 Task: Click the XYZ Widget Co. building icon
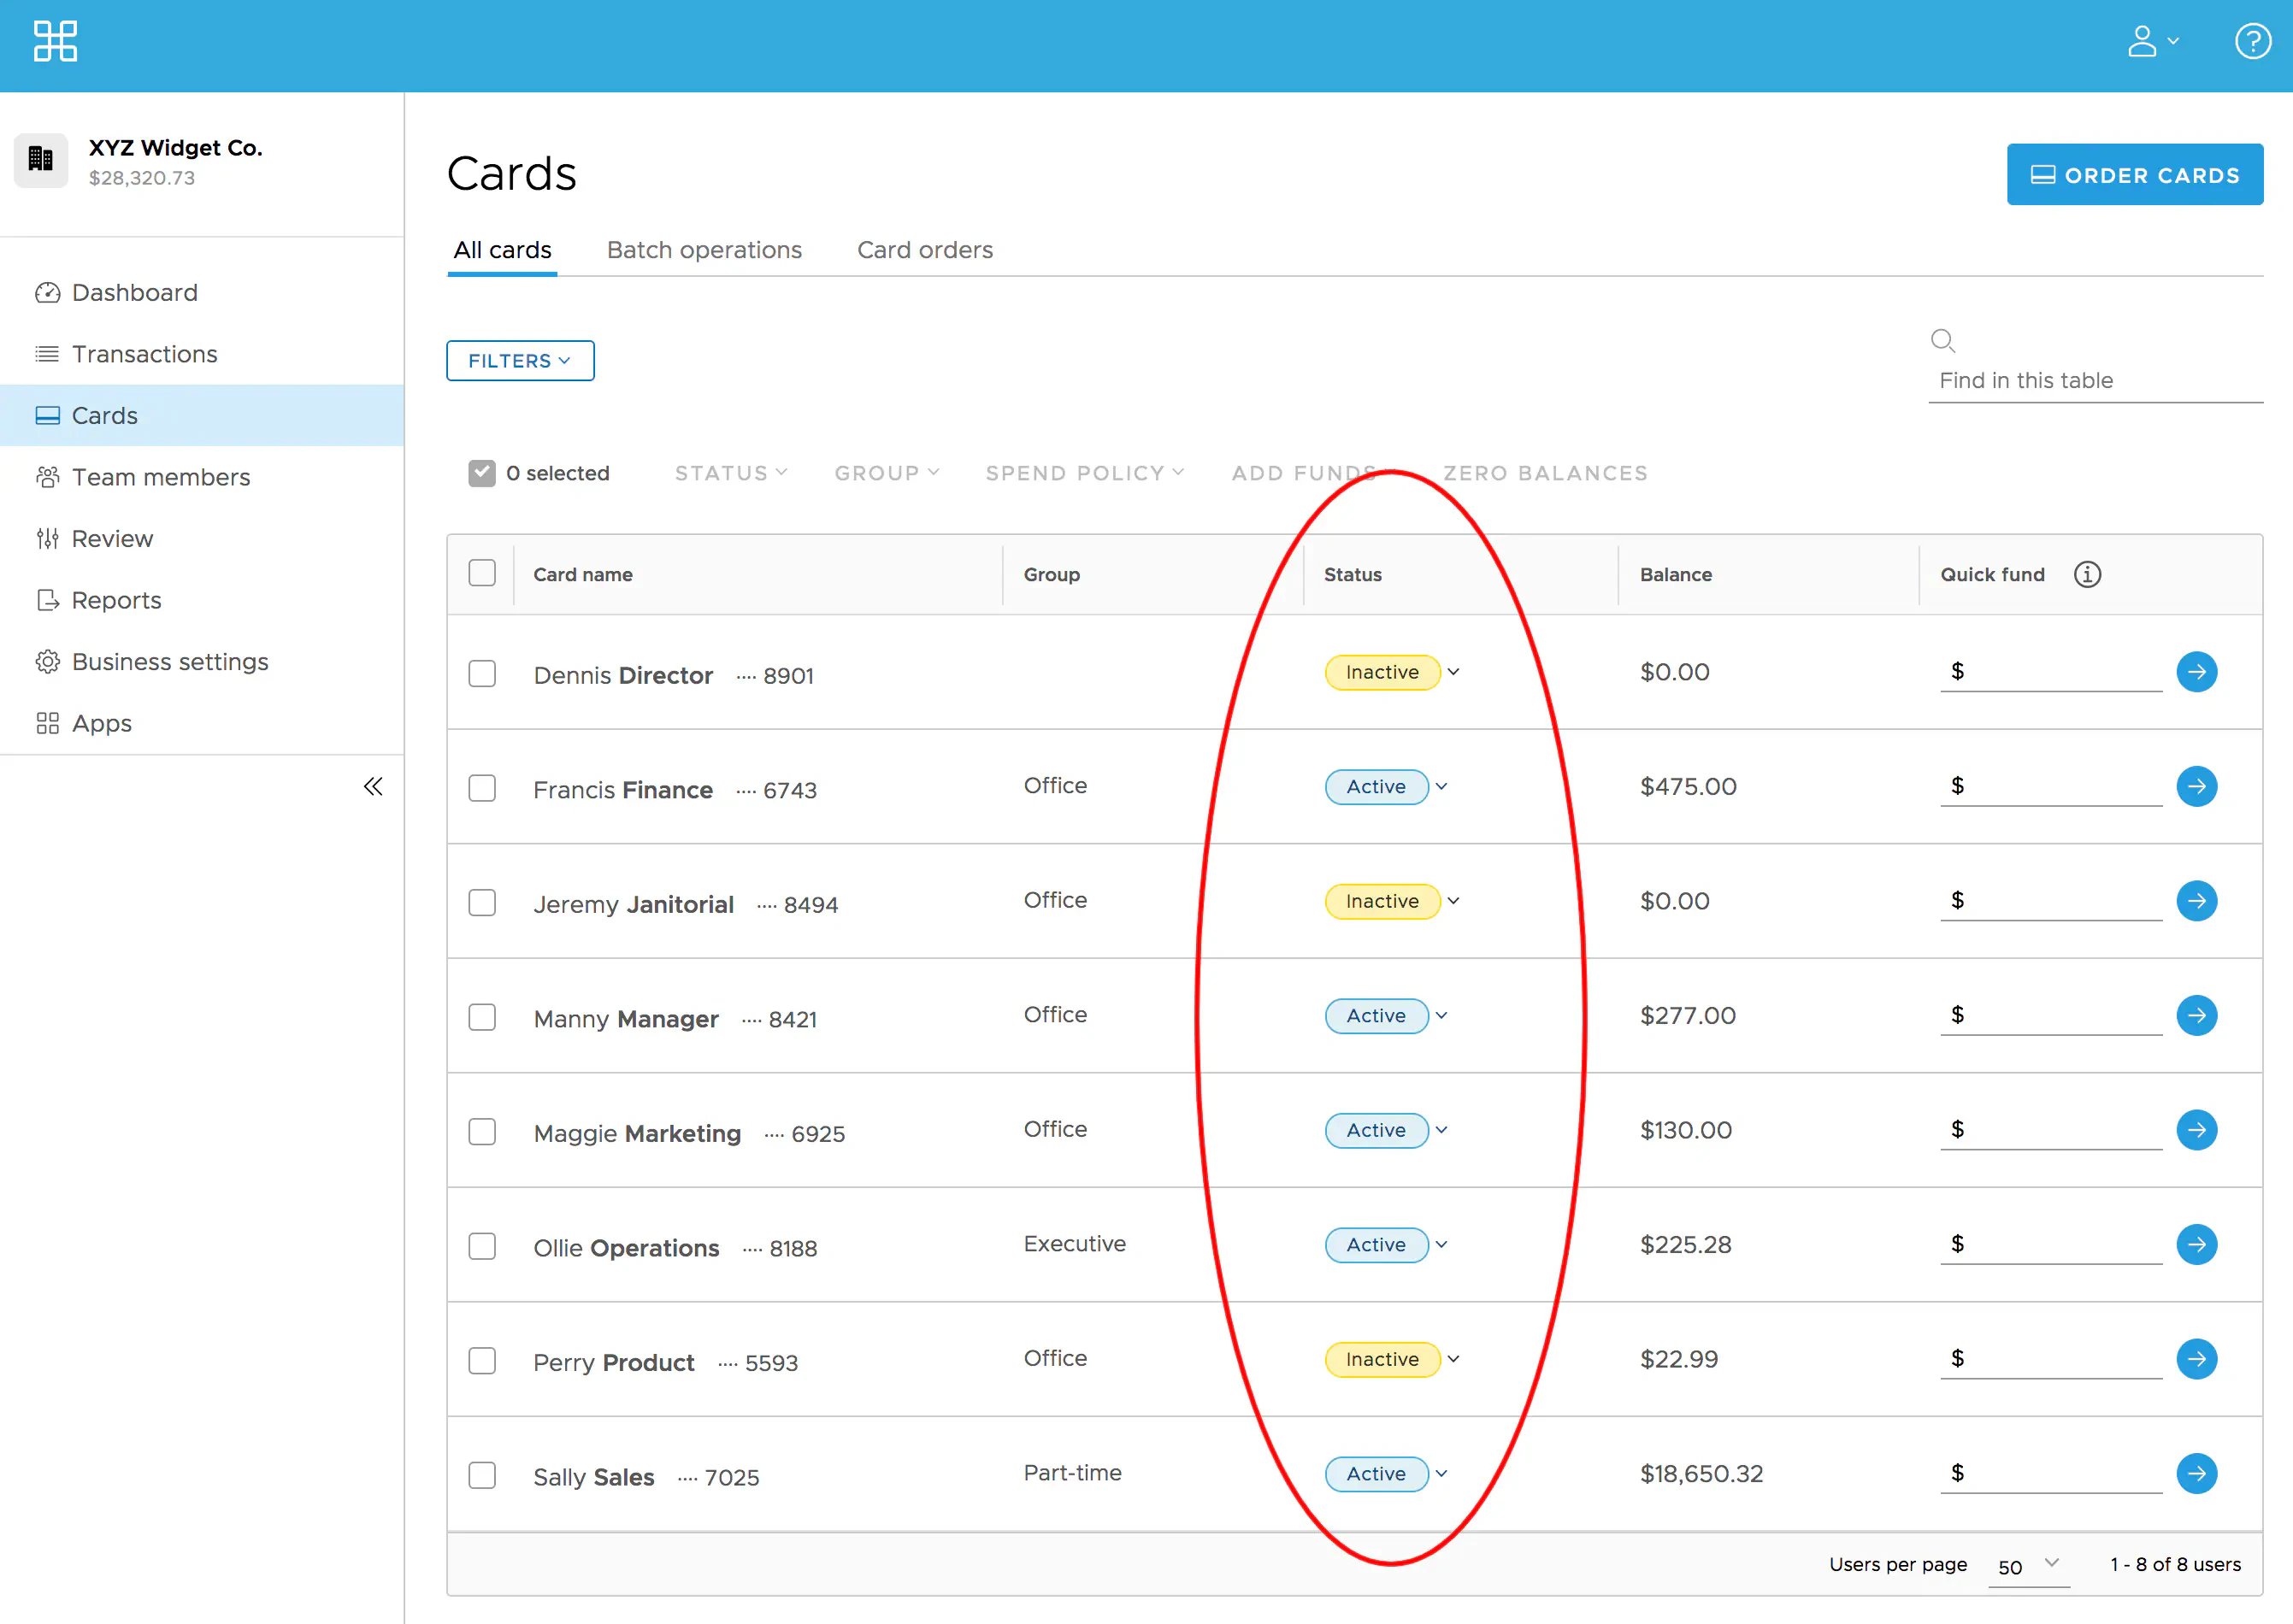click(41, 160)
